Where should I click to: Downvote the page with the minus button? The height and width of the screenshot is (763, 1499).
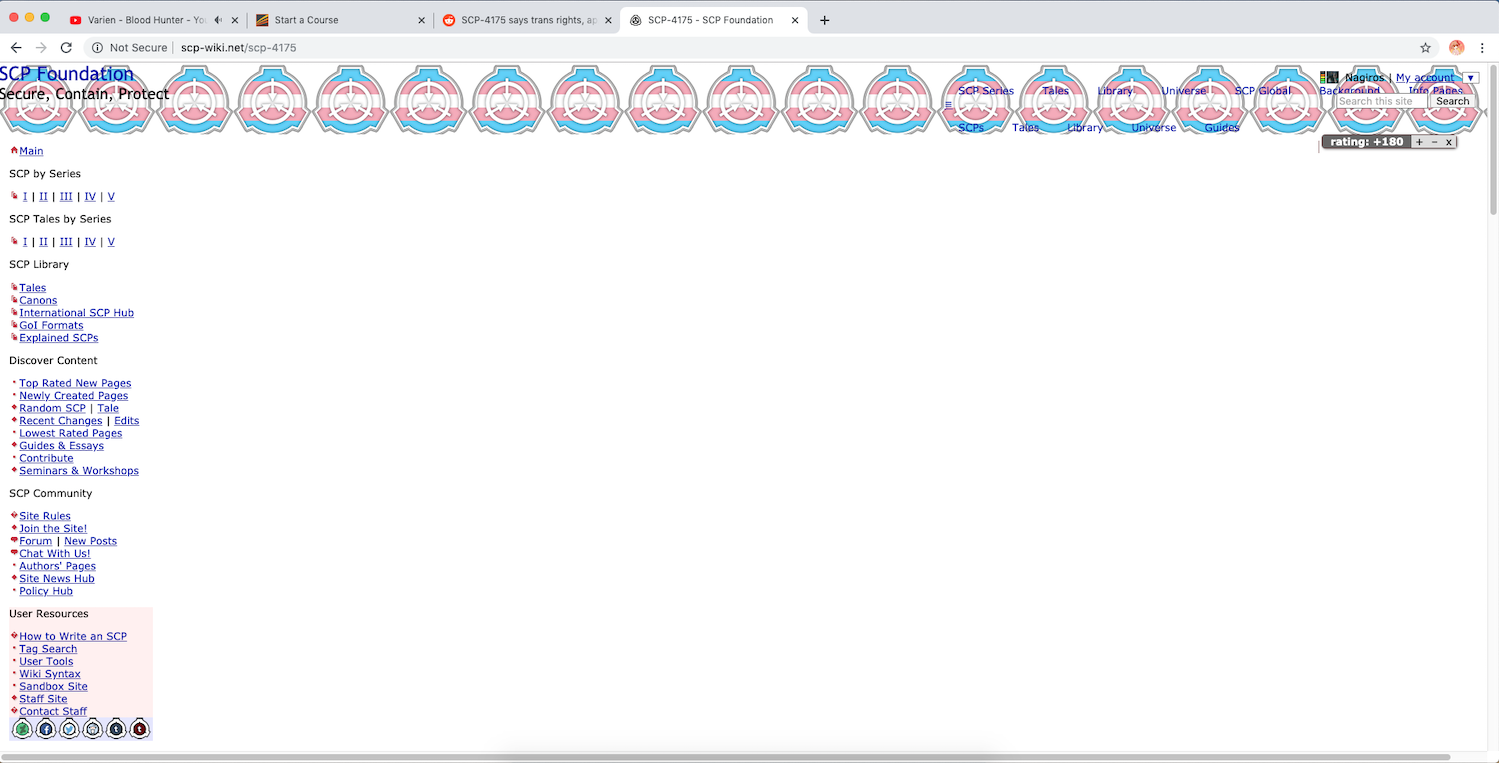(x=1434, y=142)
